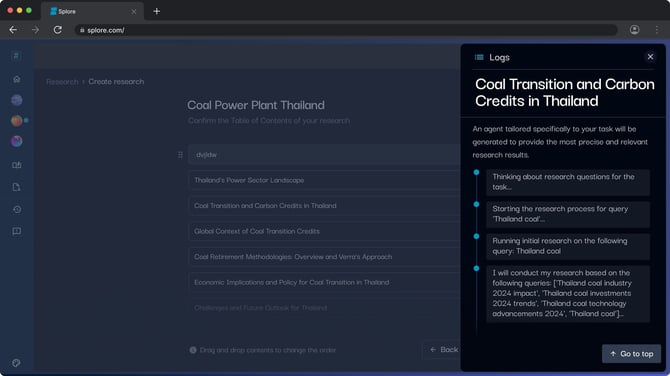
Task: Select Global Context of Coal Transition Credits
Action: pos(324,231)
